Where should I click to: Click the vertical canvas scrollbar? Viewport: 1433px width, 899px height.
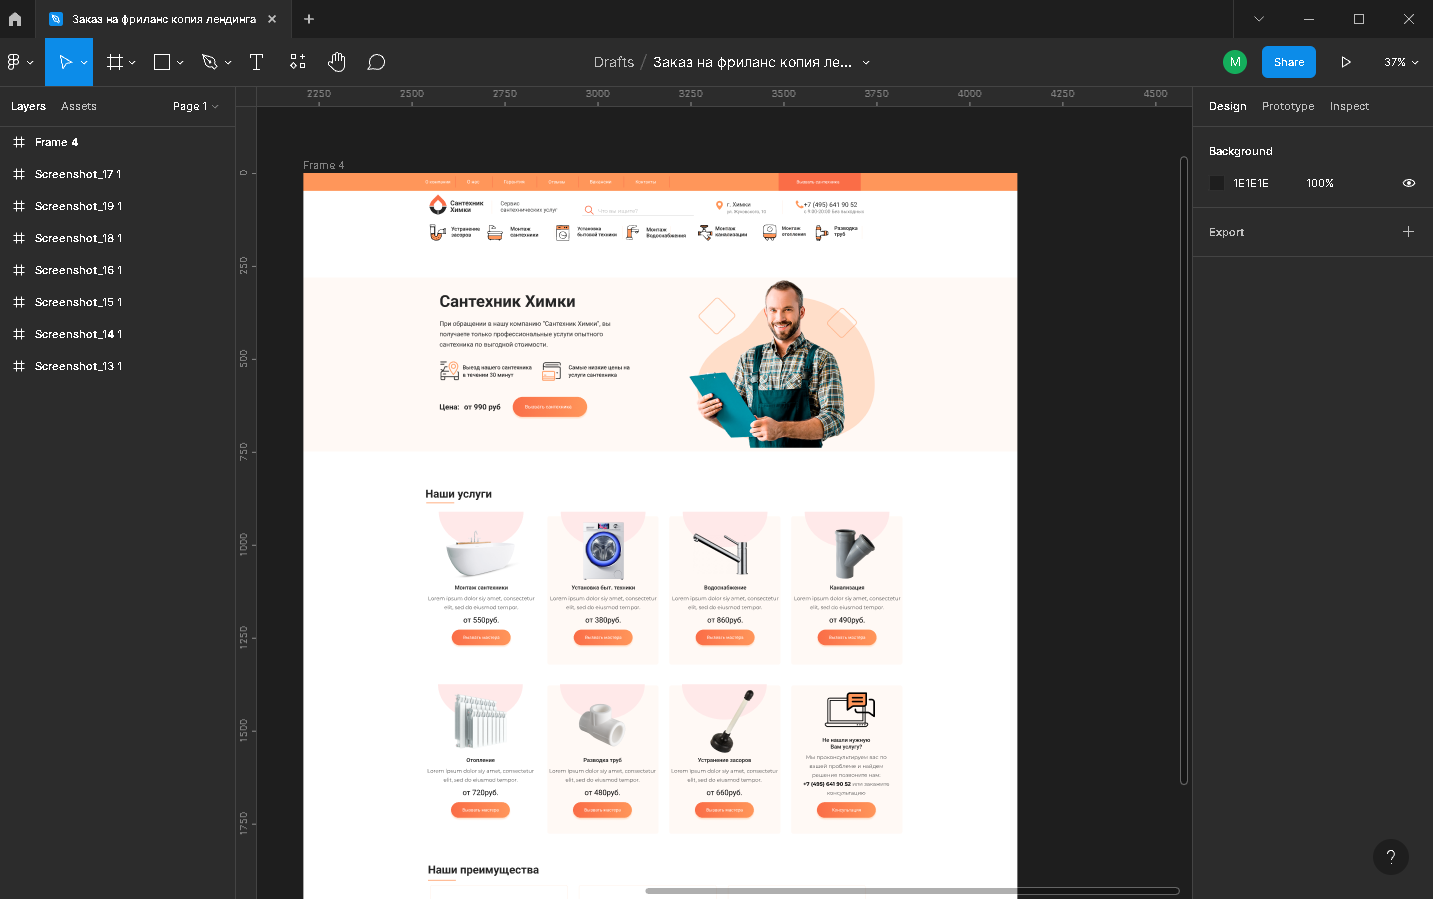point(1184,470)
